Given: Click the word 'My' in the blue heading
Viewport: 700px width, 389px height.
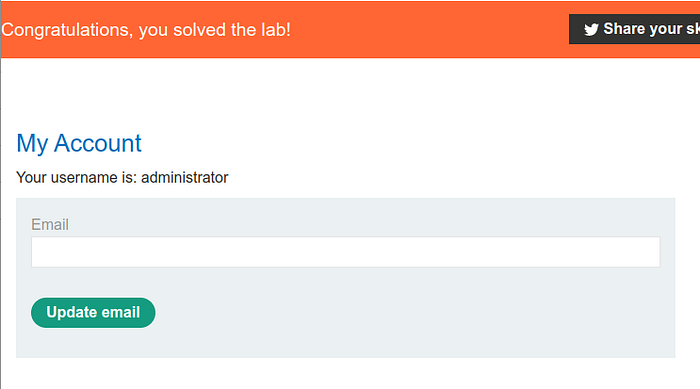Looking at the screenshot, I should click(x=32, y=144).
